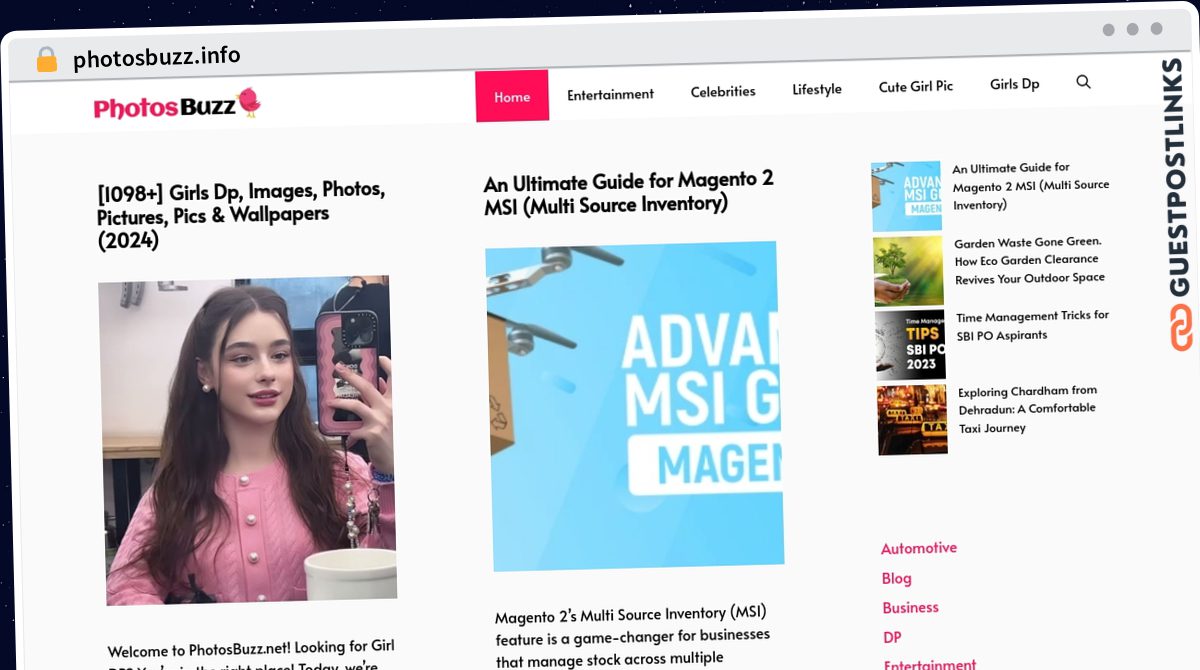Open the pink-sweater girl selfie featured image
1200x670 pixels.
(248, 440)
